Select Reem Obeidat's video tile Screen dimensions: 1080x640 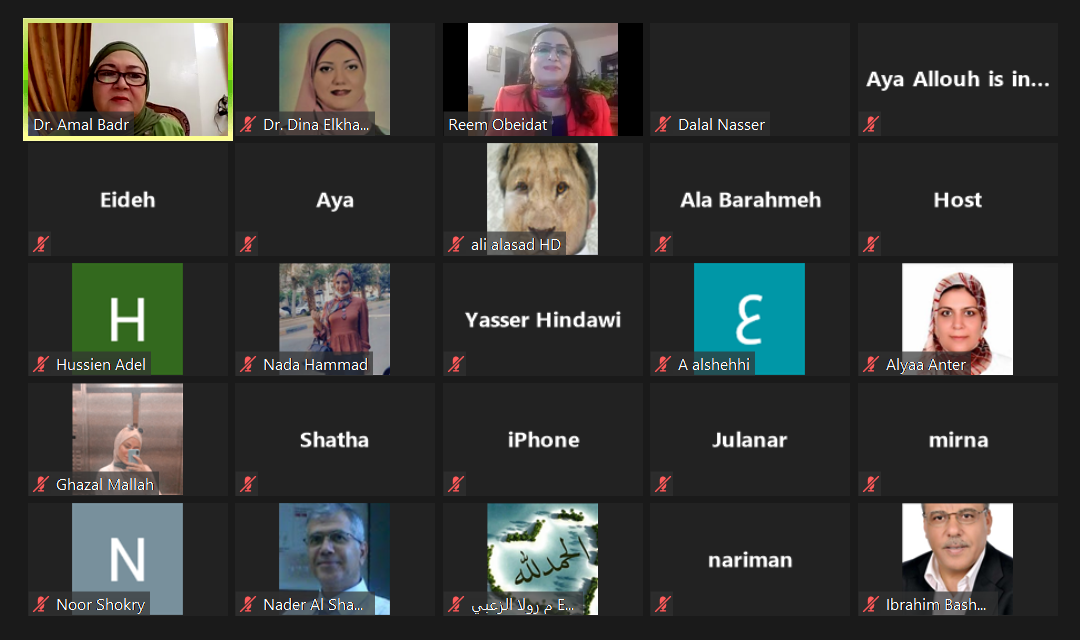coord(543,79)
